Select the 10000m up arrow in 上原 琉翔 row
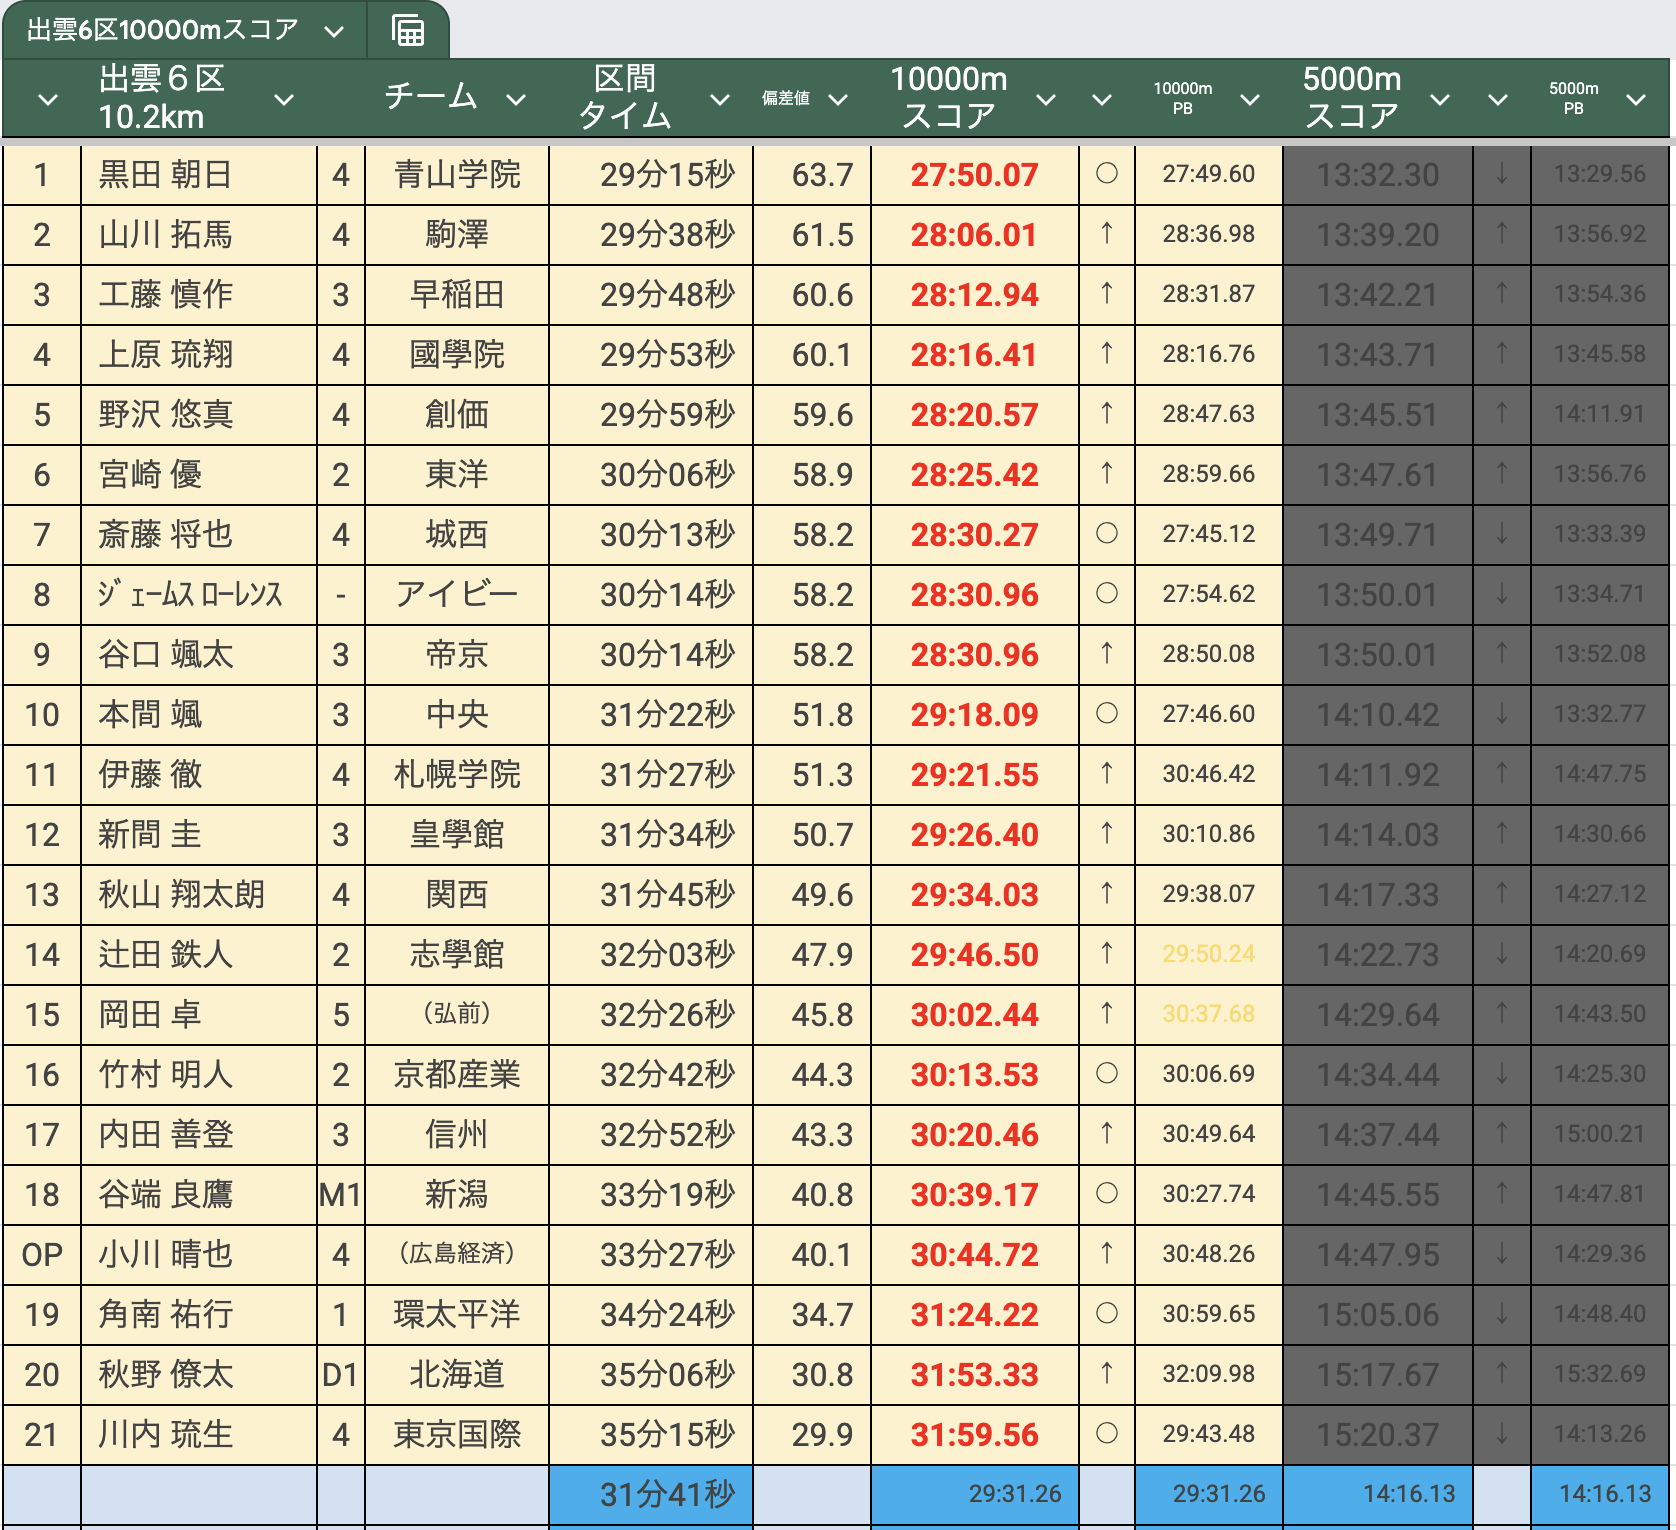The image size is (1676, 1530). tap(1107, 354)
